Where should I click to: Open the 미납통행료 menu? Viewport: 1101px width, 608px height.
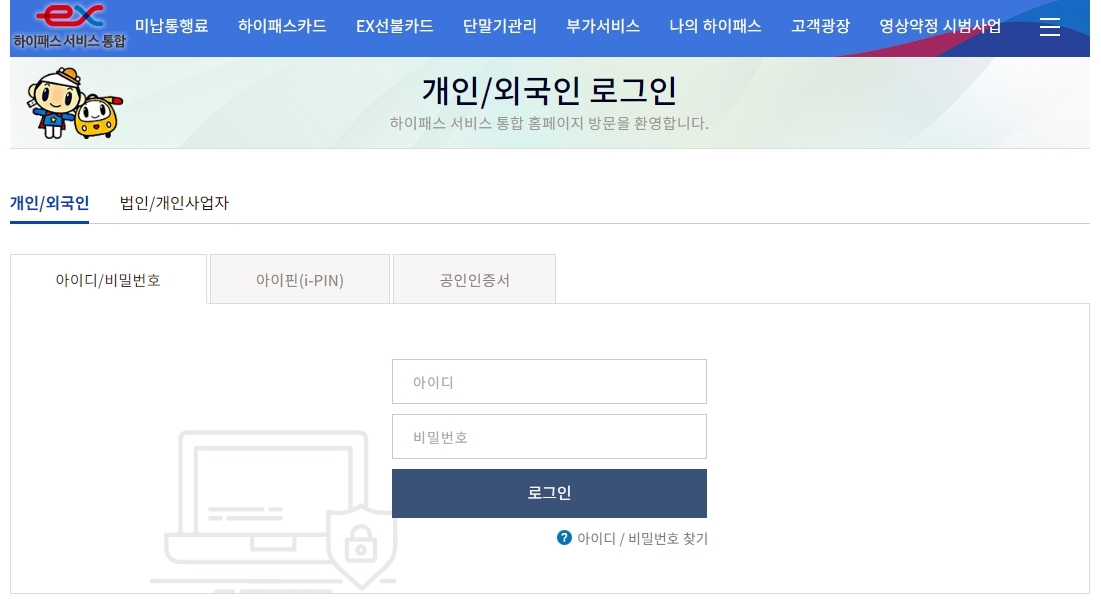[x=171, y=26]
